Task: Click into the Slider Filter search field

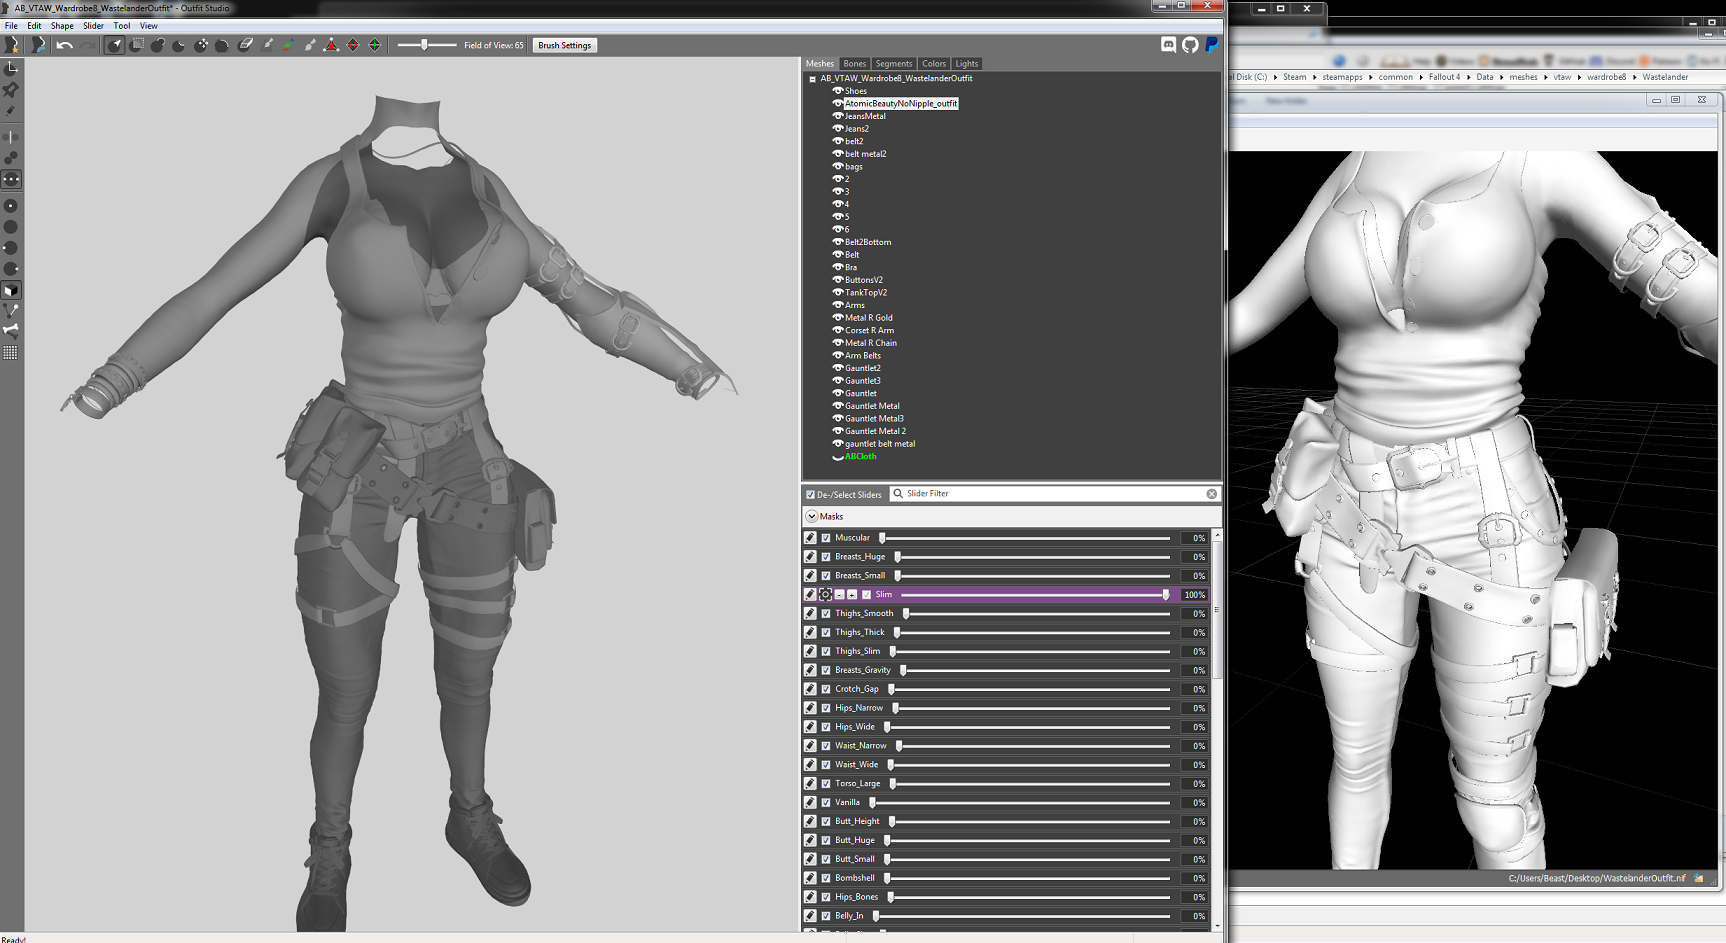Action: [1055, 494]
